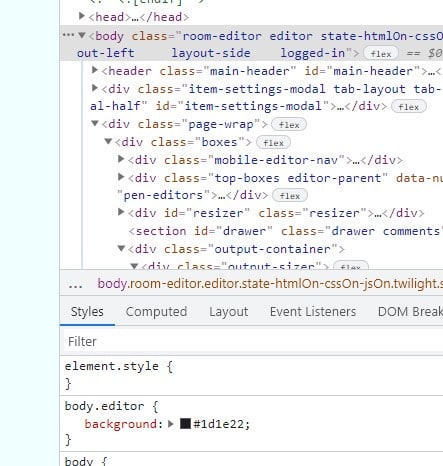The height and width of the screenshot is (466, 443).
Task: Click the room-editor class attribute value
Action: tap(222, 36)
